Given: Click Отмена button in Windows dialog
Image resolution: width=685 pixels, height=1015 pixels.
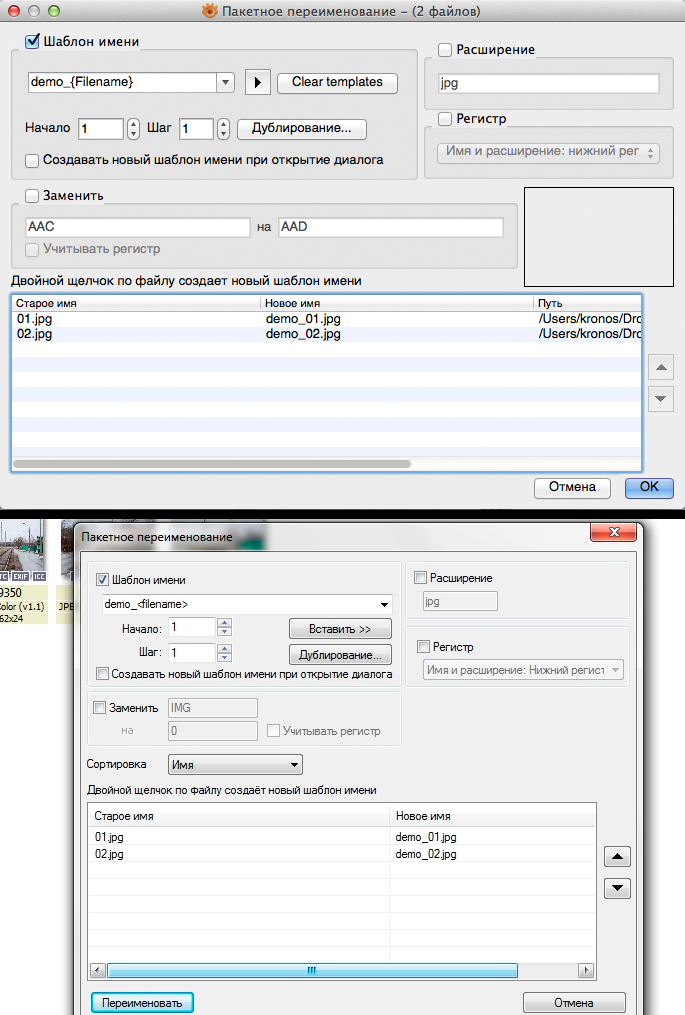Looking at the screenshot, I should (574, 1003).
